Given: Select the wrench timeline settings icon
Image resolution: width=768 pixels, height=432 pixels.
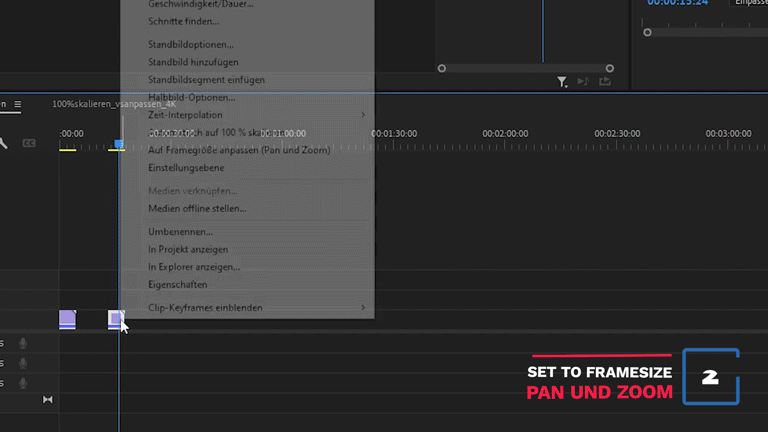Looking at the screenshot, I should tap(4, 142).
